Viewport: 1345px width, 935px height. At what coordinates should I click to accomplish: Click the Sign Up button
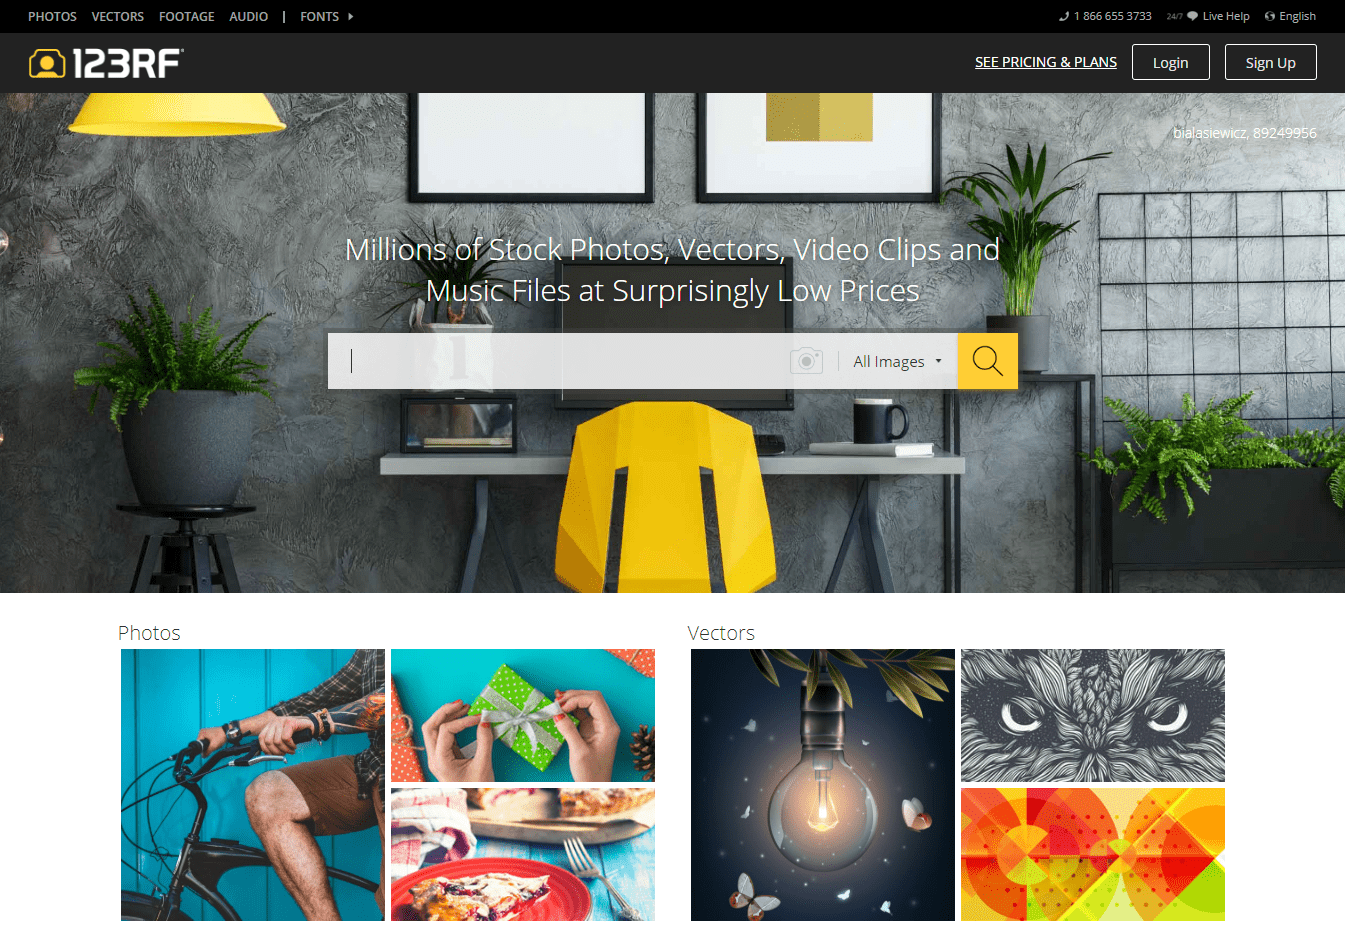[1271, 62]
